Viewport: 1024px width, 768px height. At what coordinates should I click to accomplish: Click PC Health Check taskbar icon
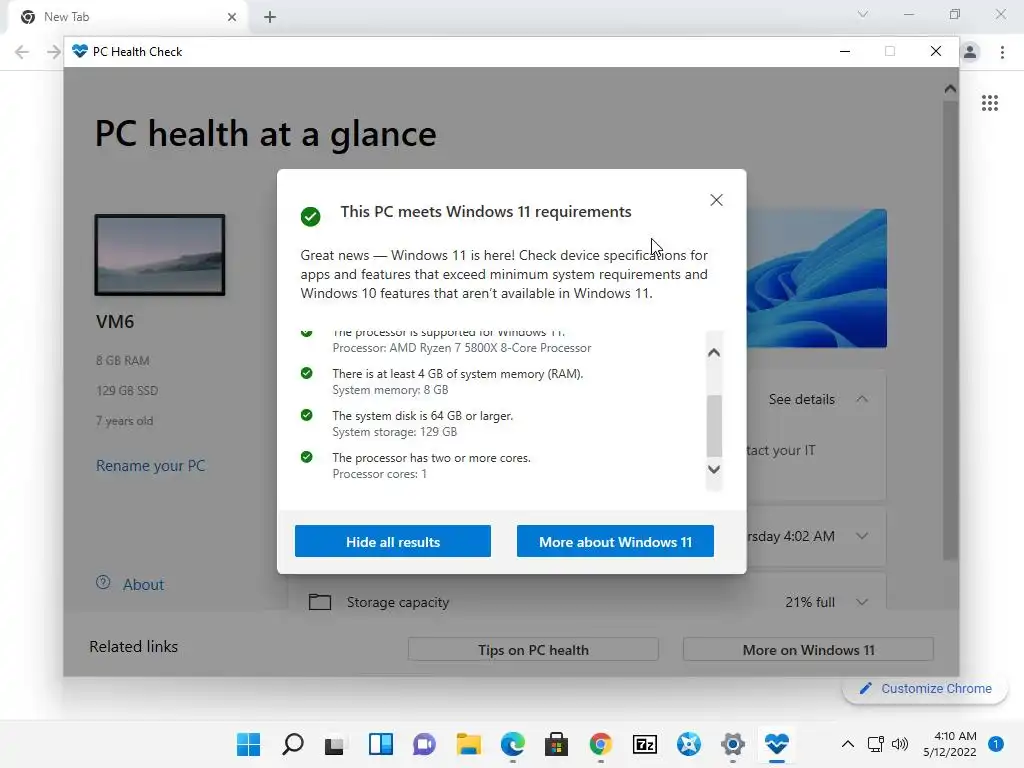tap(776, 744)
